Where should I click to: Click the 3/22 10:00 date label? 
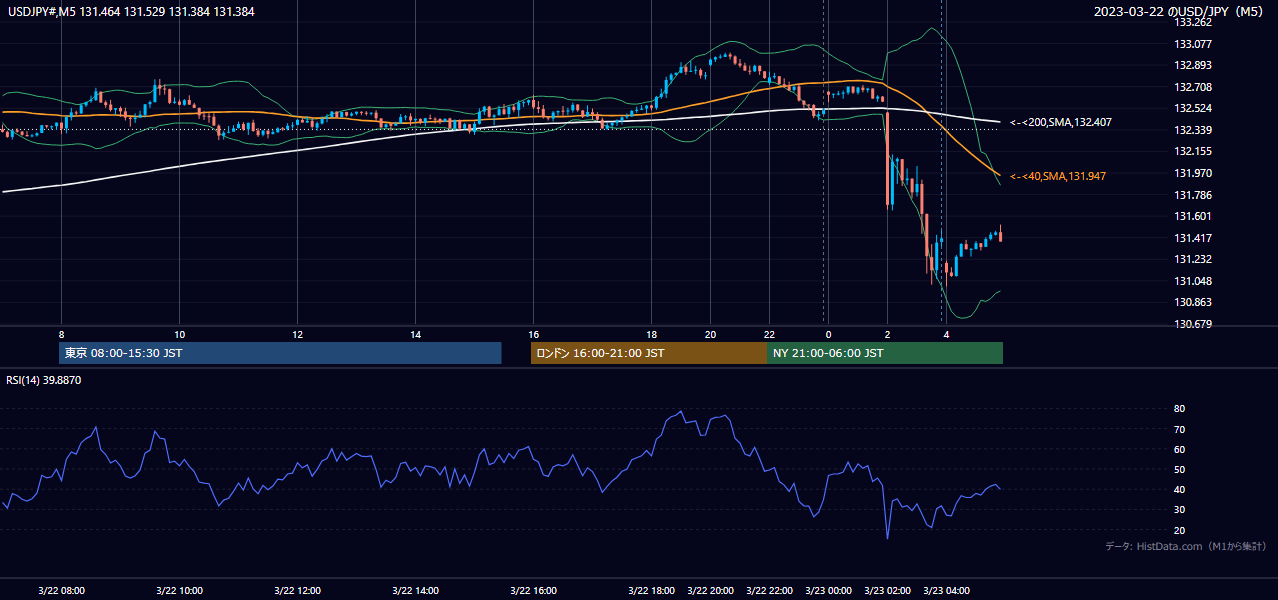pyautogui.click(x=179, y=590)
